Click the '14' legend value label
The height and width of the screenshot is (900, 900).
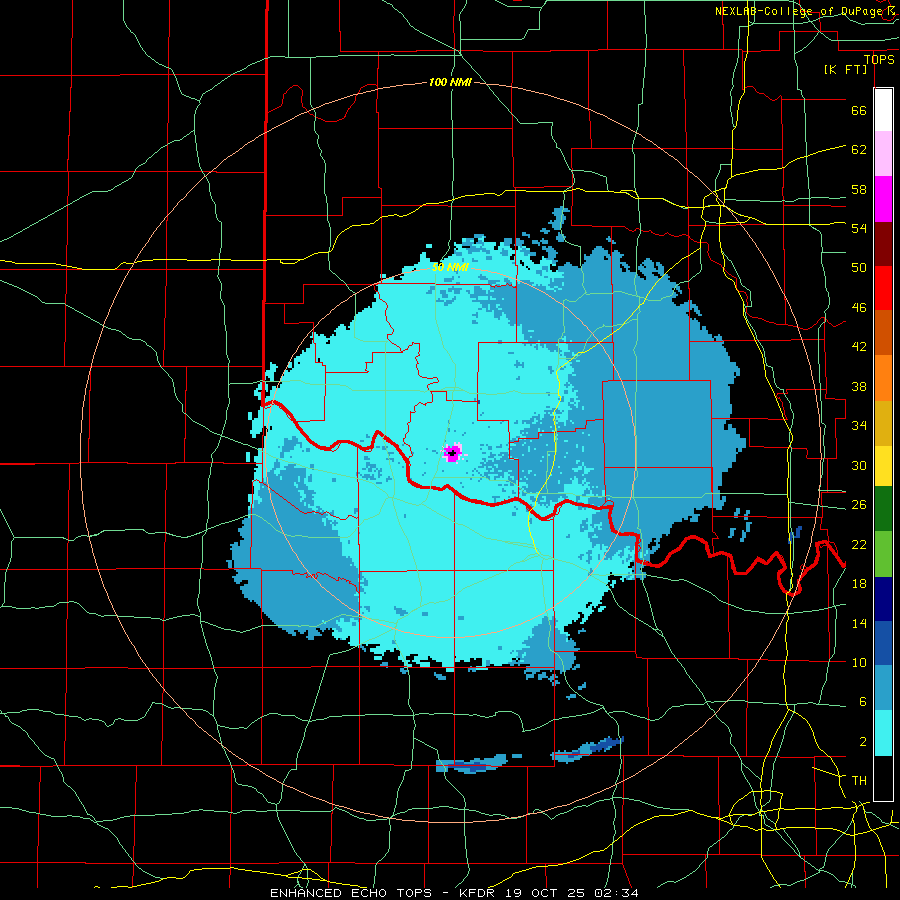point(859,623)
